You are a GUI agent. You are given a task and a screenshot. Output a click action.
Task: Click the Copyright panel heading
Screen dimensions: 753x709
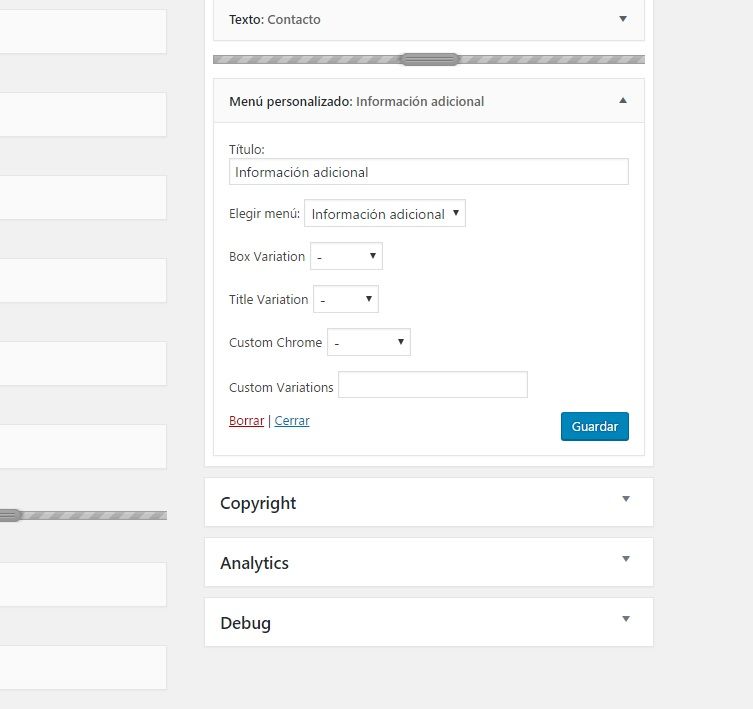click(258, 503)
